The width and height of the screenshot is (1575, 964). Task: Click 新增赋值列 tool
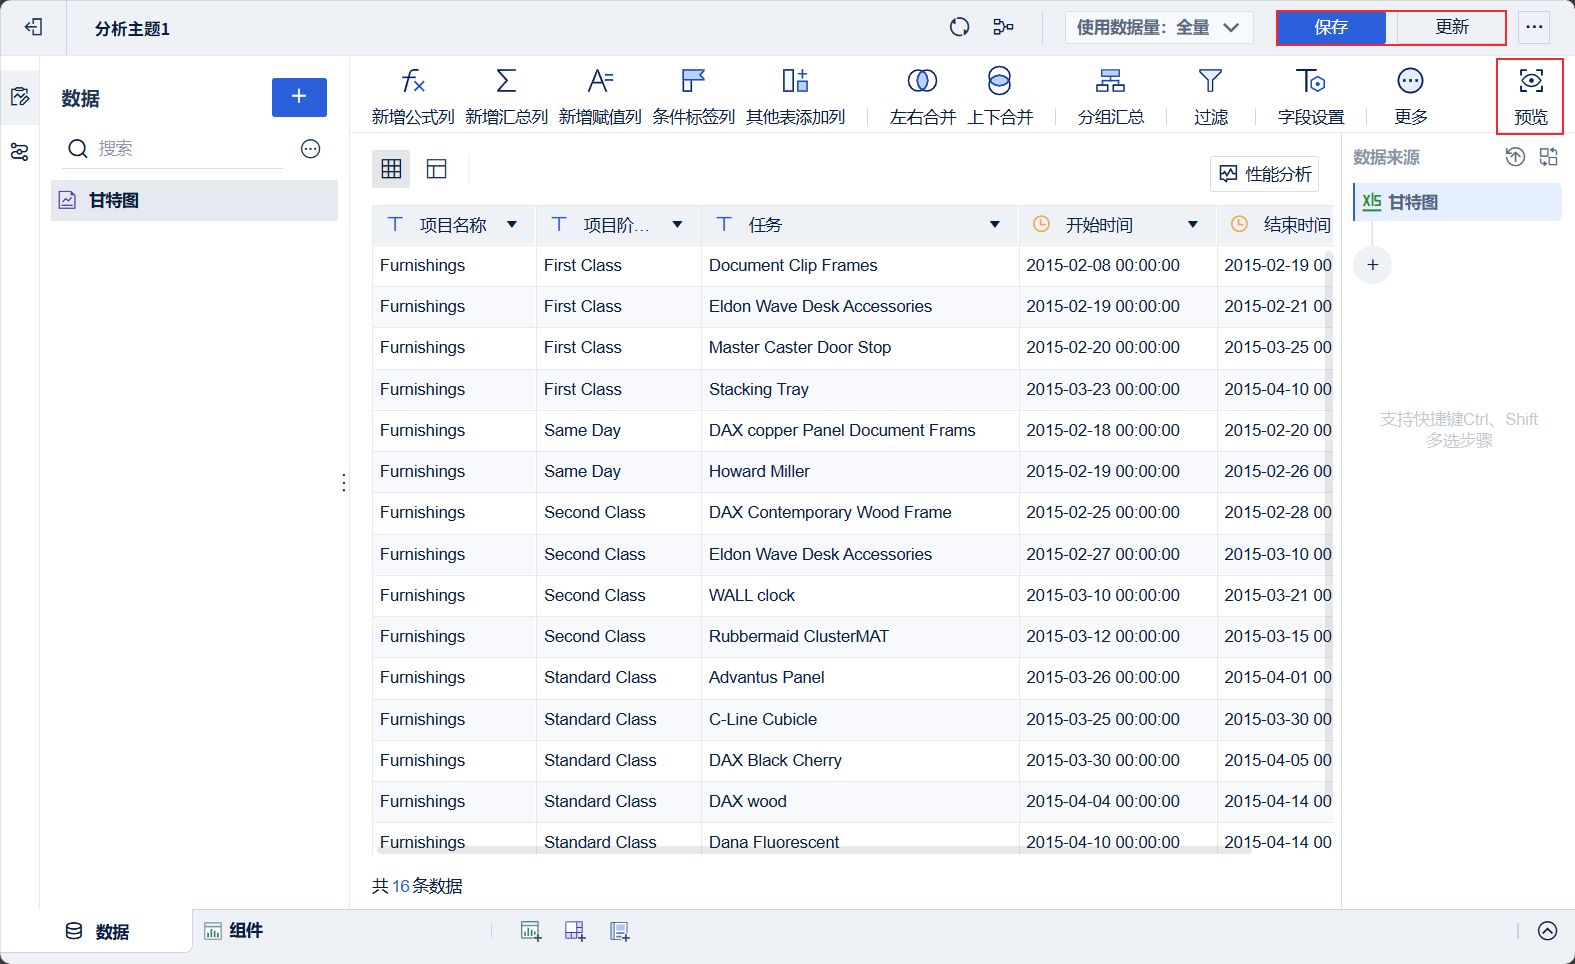(x=600, y=97)
